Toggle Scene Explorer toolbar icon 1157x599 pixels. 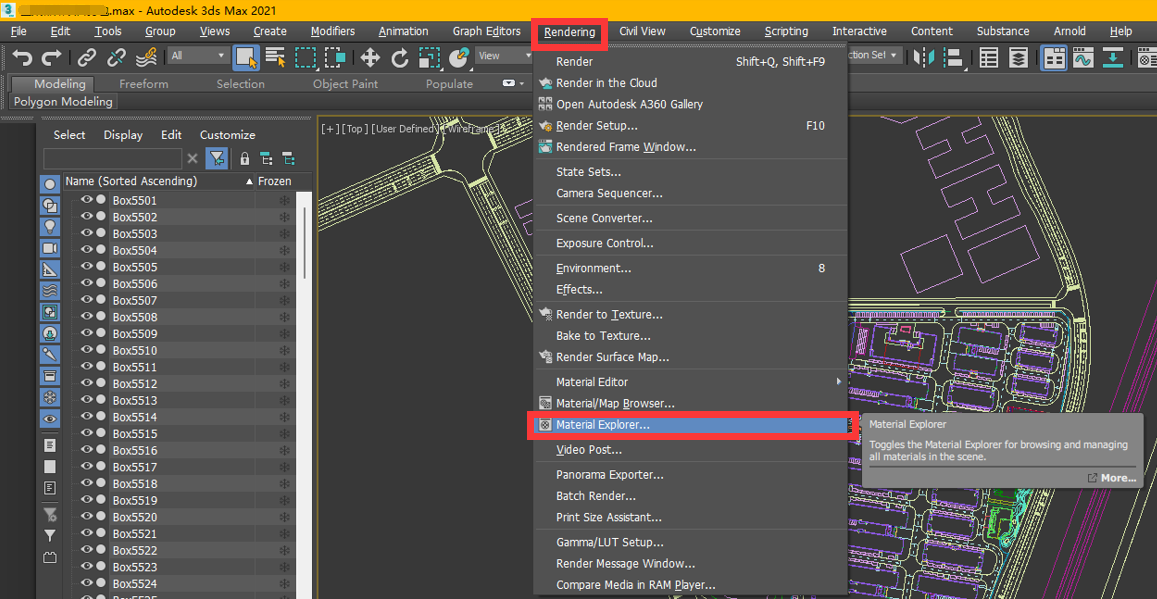pos(989,56)
